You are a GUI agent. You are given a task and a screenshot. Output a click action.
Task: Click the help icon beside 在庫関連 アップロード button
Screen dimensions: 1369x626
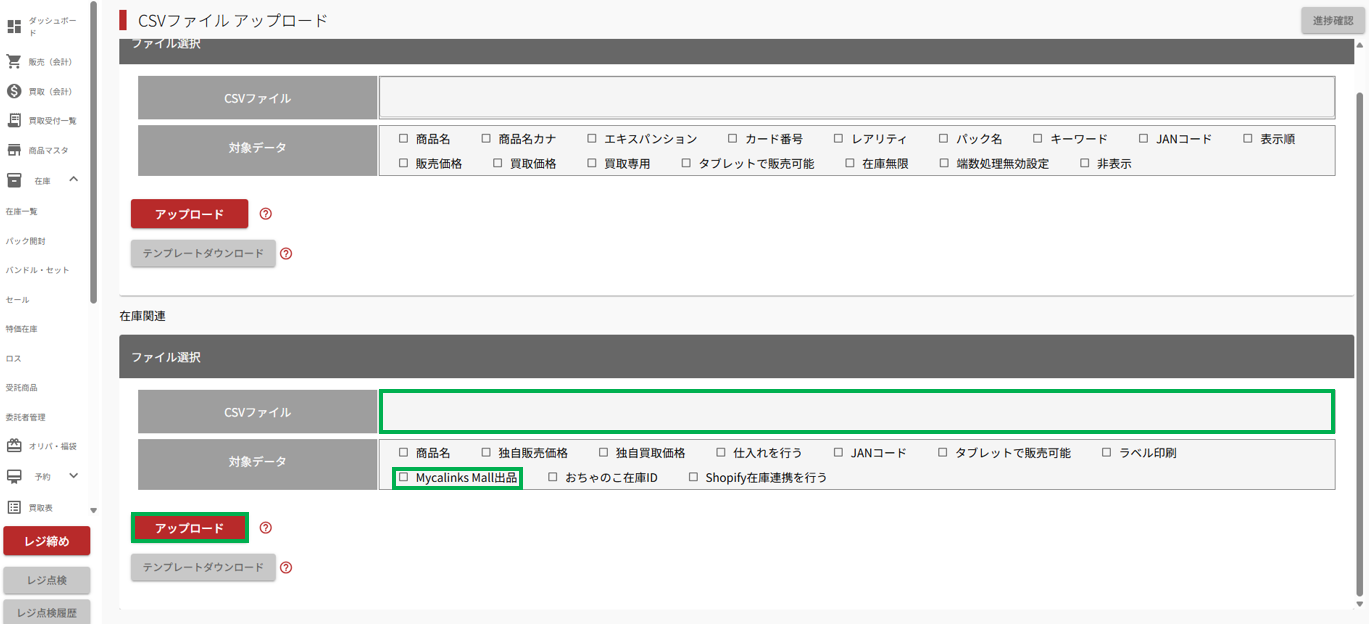pyautogui.click(x=266, y=528)
